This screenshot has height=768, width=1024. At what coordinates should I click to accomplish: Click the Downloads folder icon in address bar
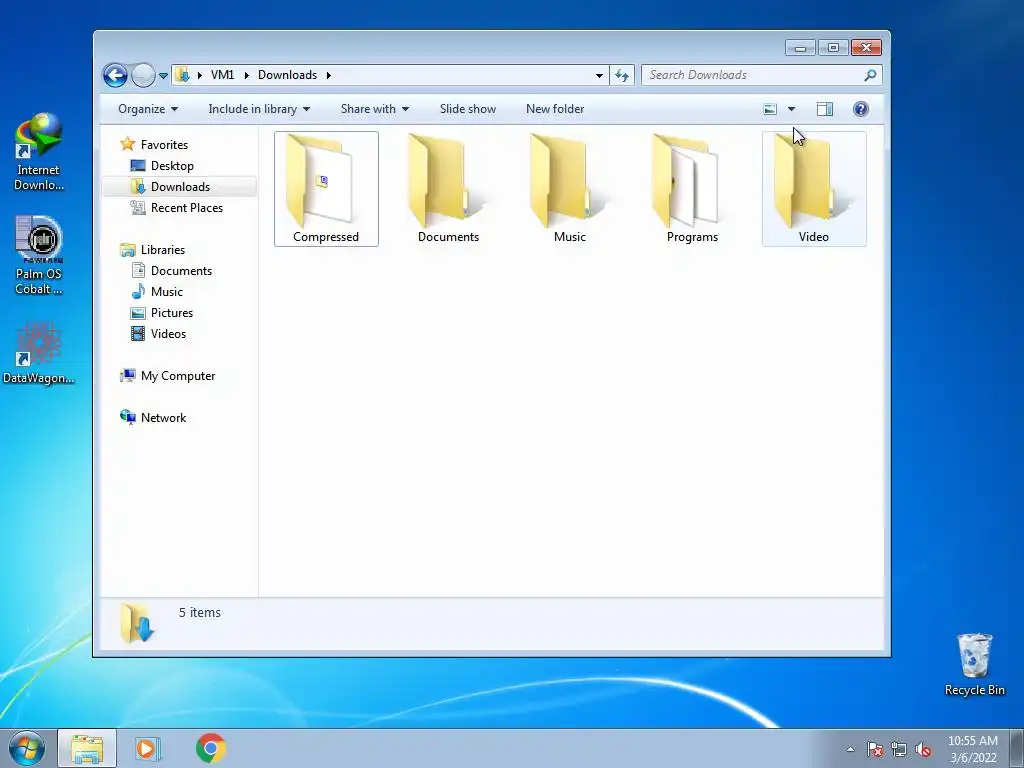[x=183, y=75]
